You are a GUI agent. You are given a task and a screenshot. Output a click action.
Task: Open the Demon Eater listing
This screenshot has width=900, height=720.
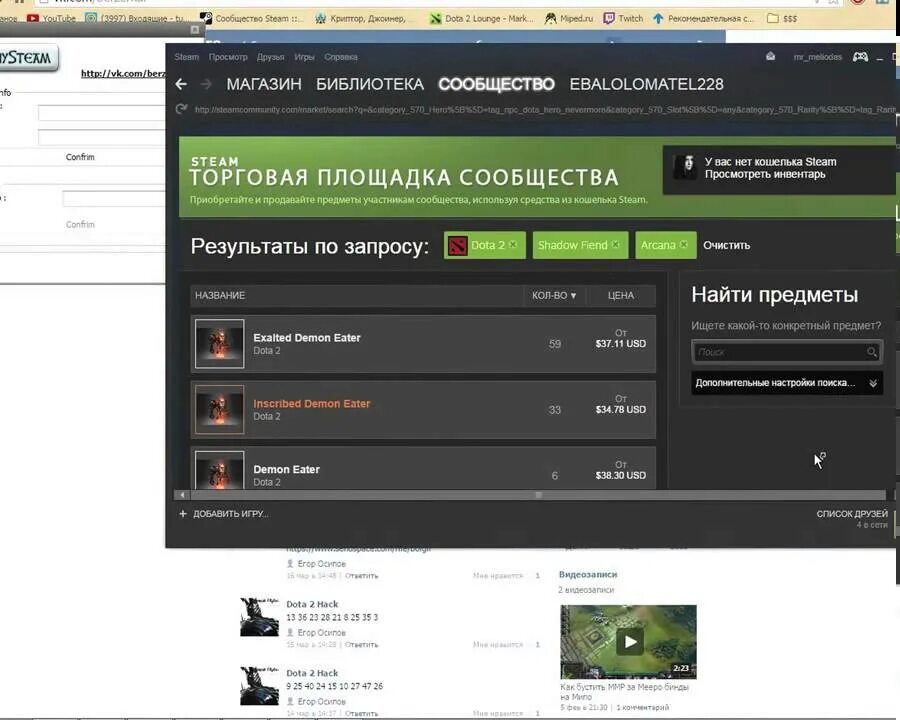(423, 469)
